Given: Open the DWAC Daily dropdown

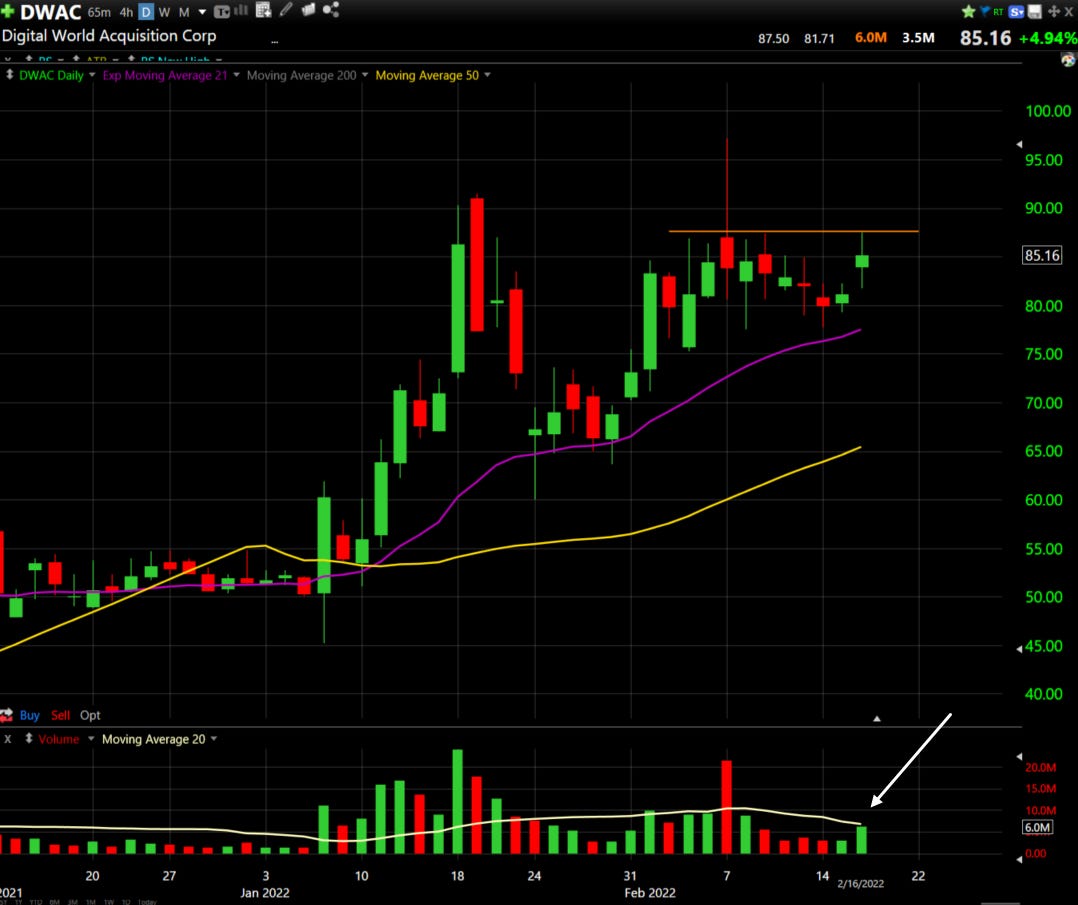Looking at the screenshot, I should [x=91, y=75].
